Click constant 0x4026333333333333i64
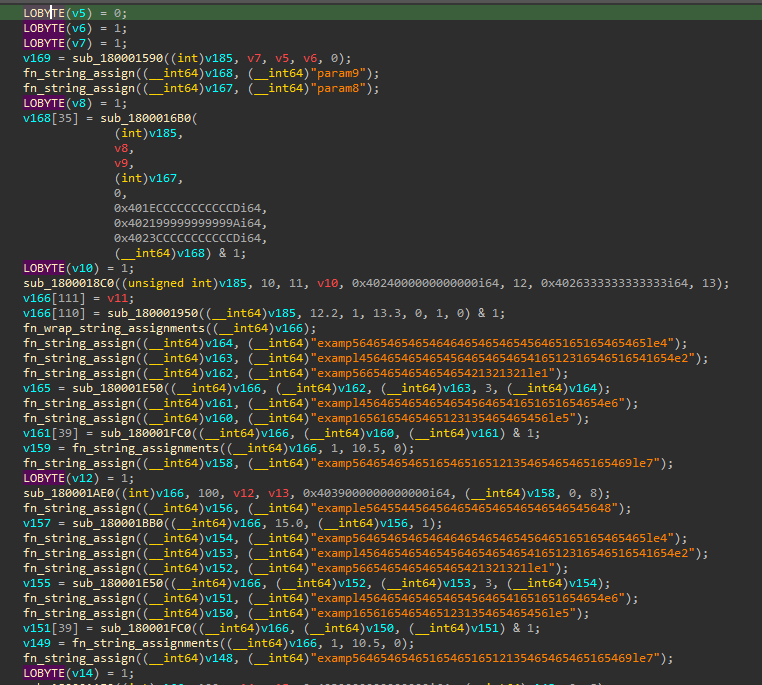762x685 pixels. 614,283
